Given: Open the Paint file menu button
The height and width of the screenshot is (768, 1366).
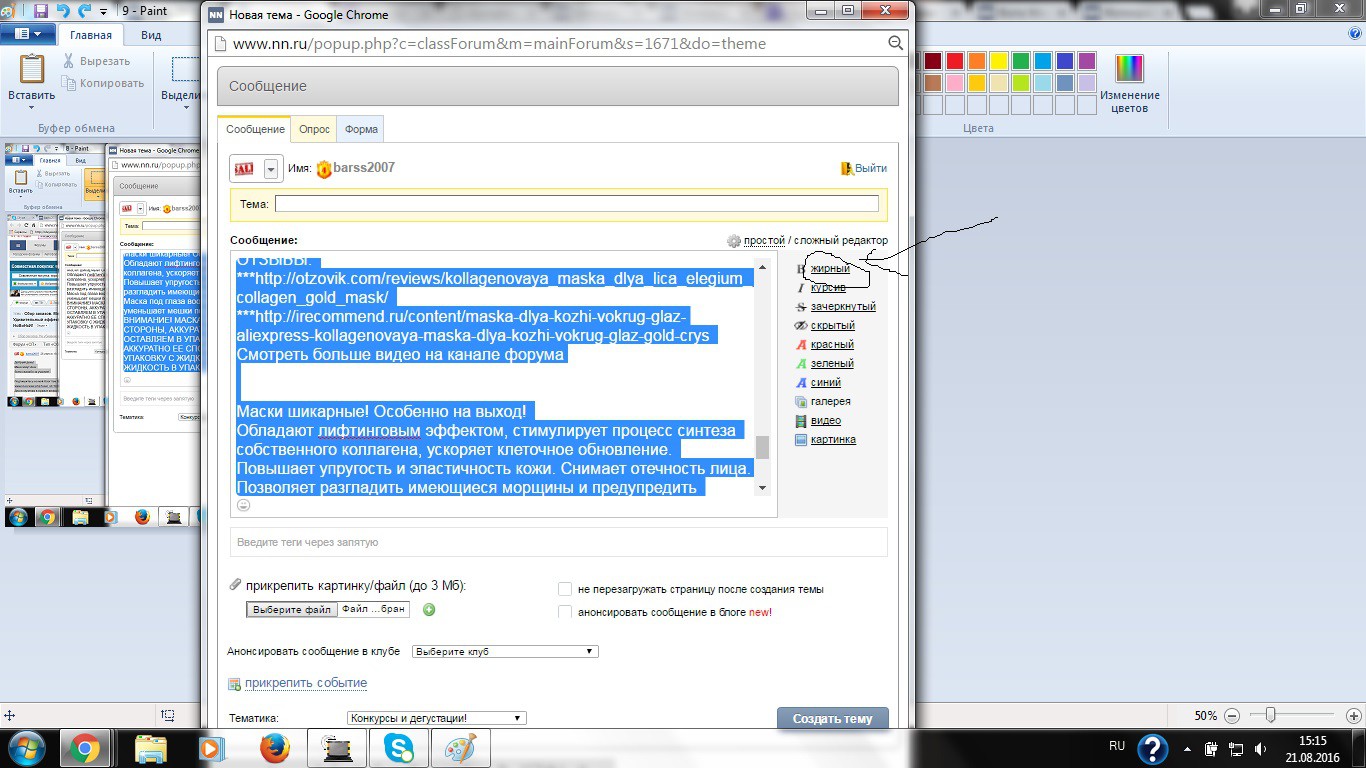Looking at the screenshot, I should click(x=27, y=34).
